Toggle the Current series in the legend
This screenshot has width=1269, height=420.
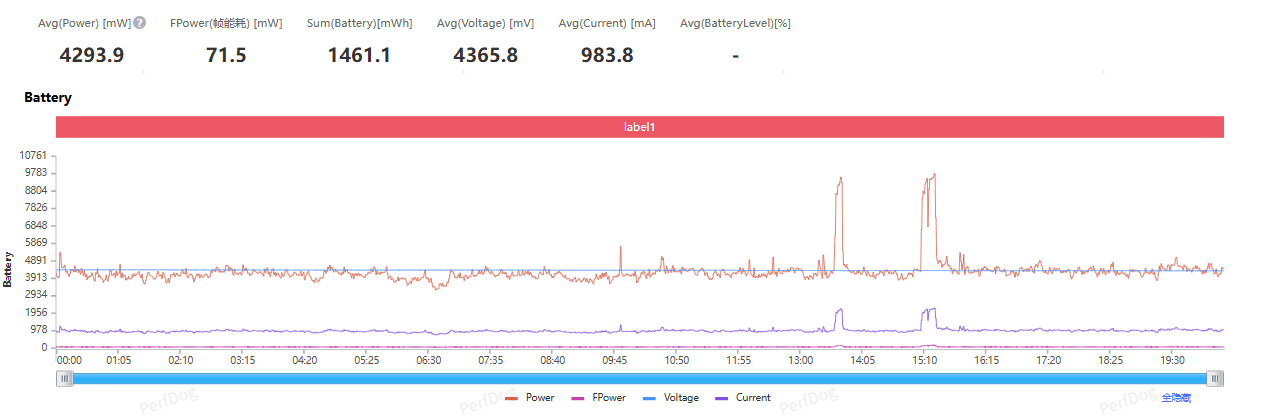click(743, 398)
